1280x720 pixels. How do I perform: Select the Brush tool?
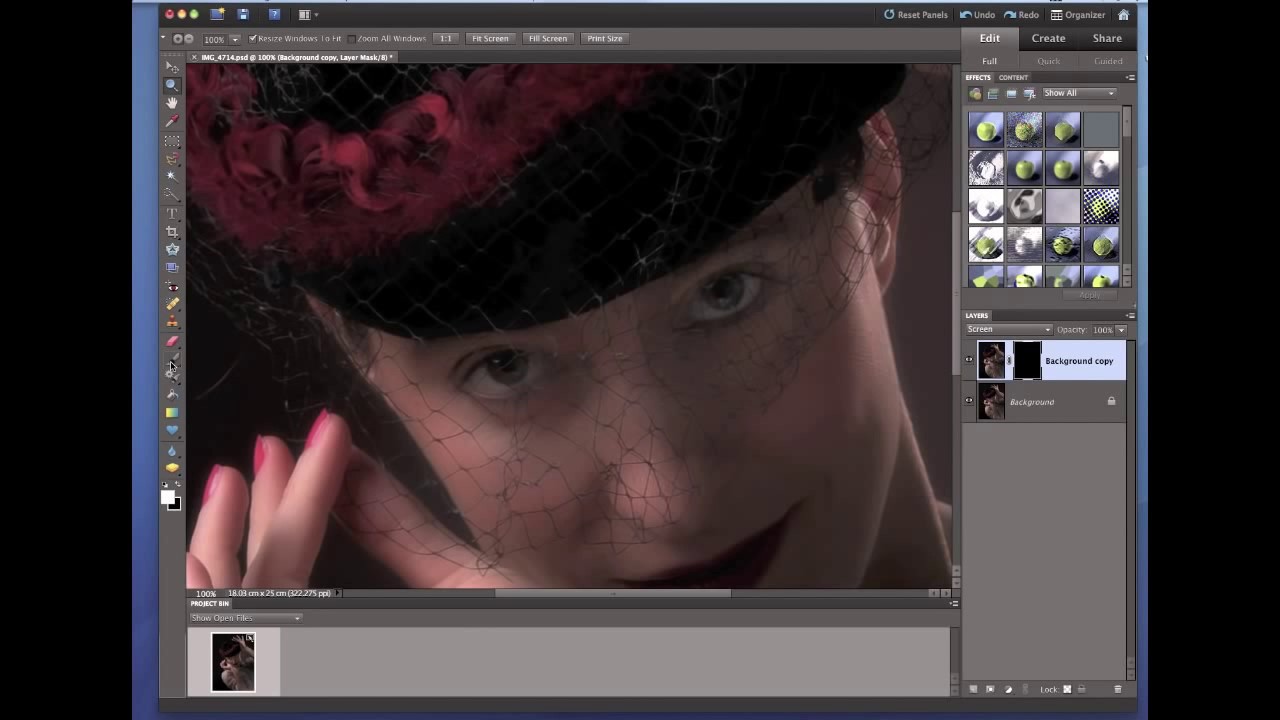click(172, 359)
